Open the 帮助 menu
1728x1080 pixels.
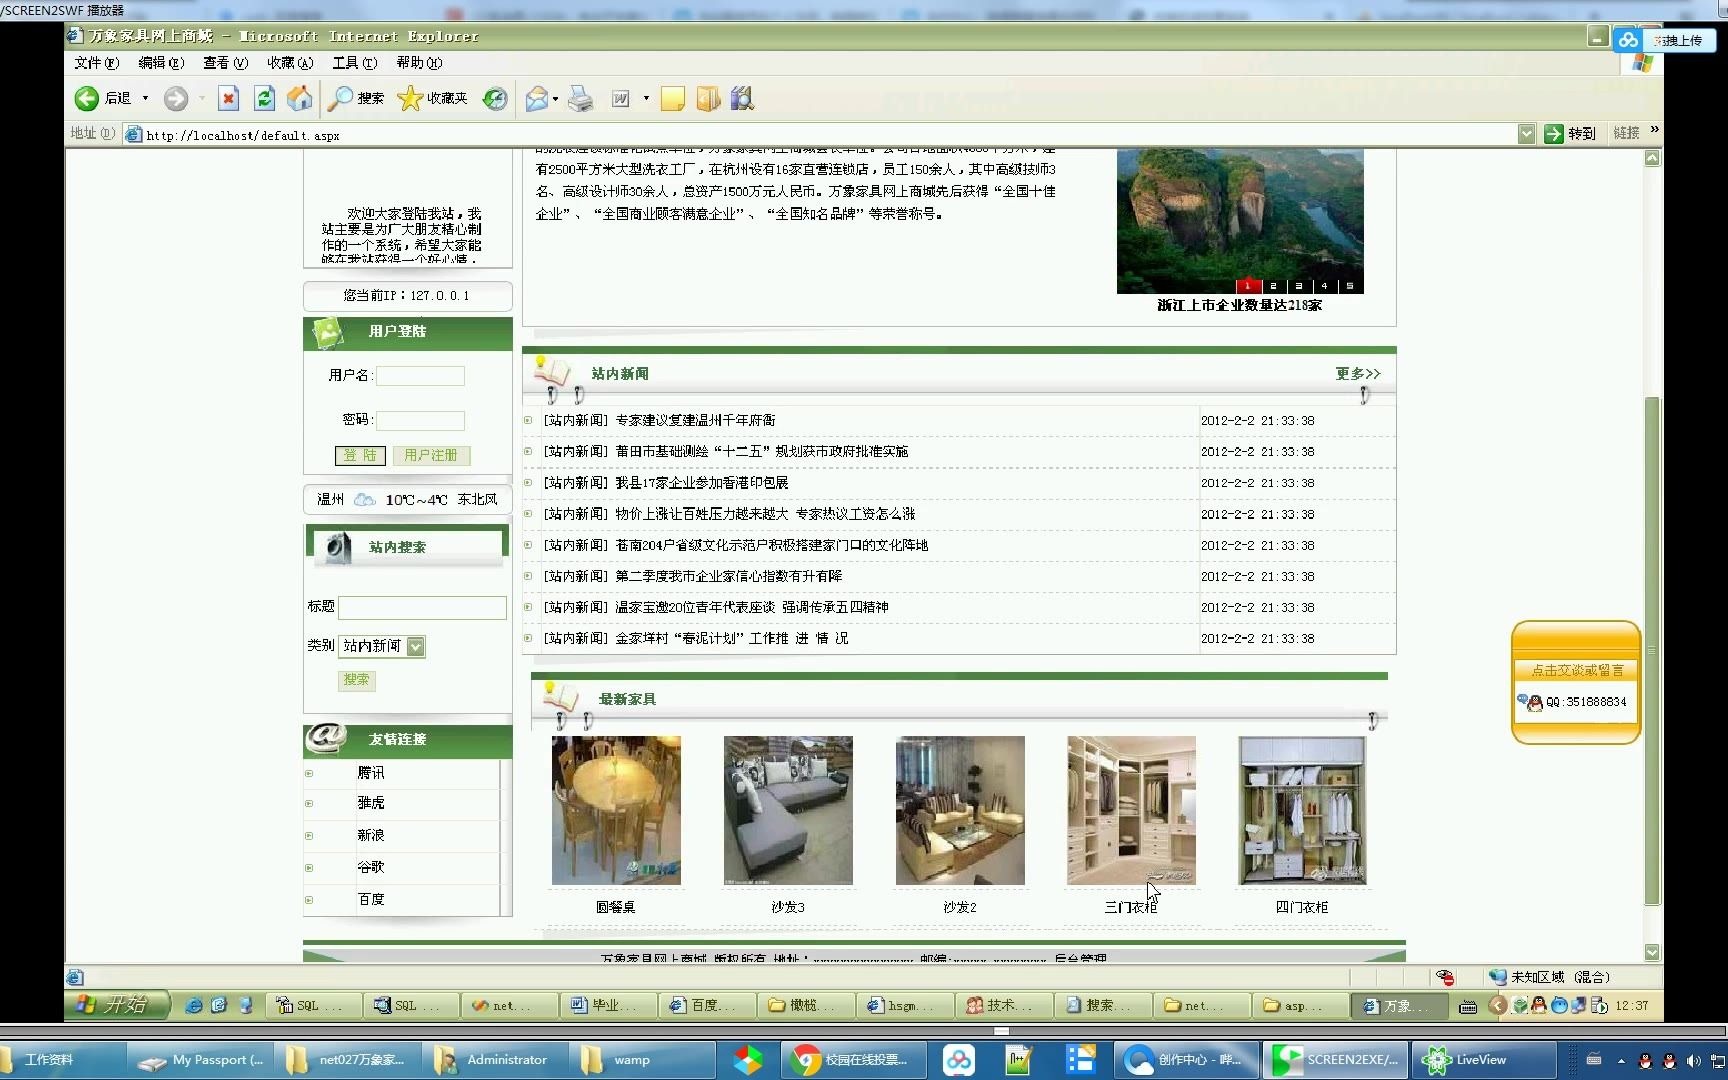419,63
